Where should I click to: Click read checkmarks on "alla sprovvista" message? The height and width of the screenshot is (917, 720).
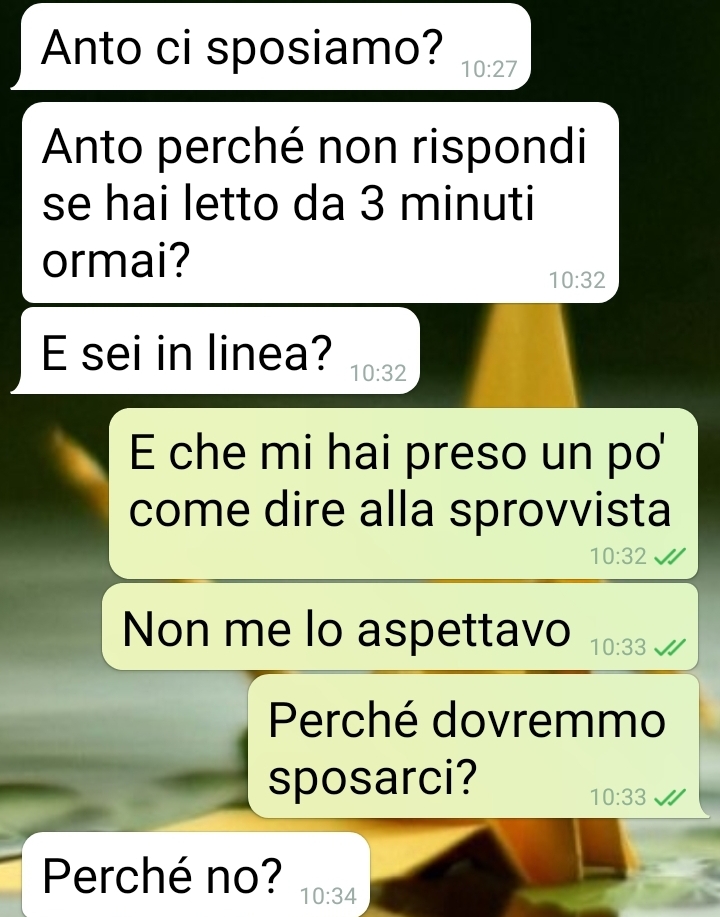[x=669, y=557]
